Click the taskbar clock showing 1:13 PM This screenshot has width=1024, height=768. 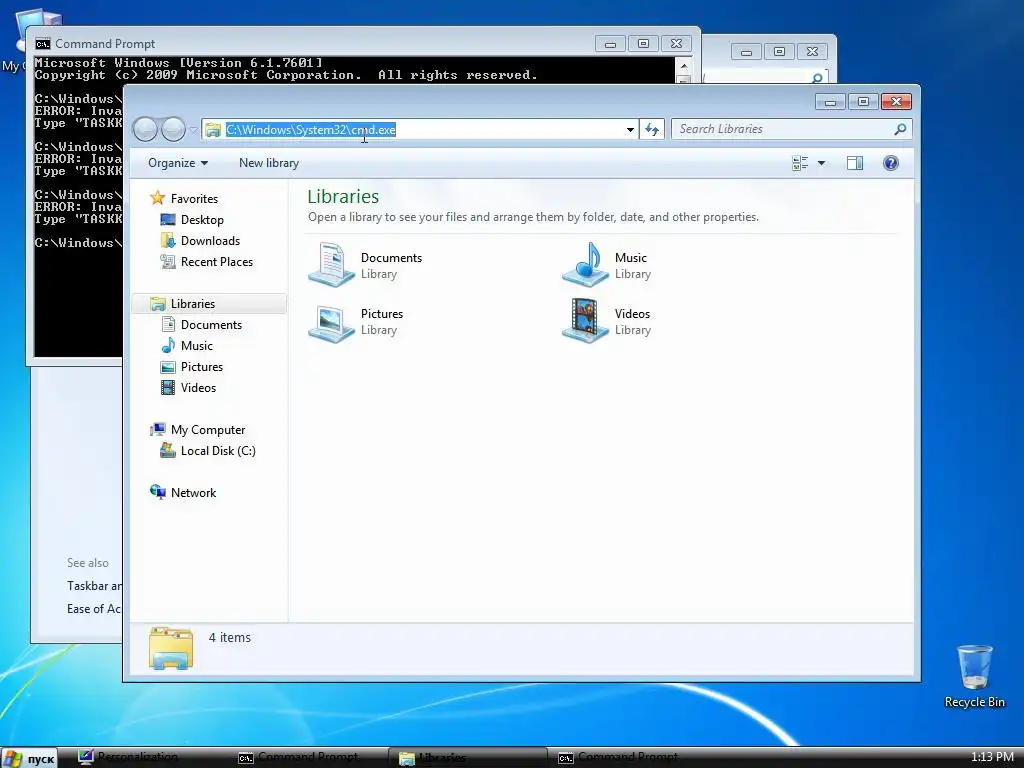tap(991, 758)
